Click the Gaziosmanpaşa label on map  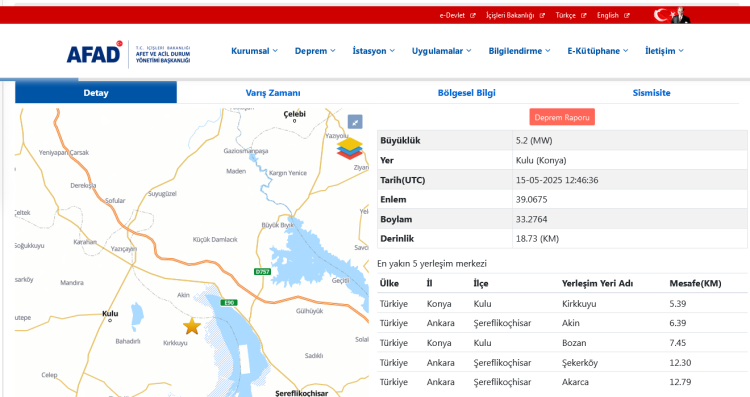pyautogui.click(x=246, y=151)
